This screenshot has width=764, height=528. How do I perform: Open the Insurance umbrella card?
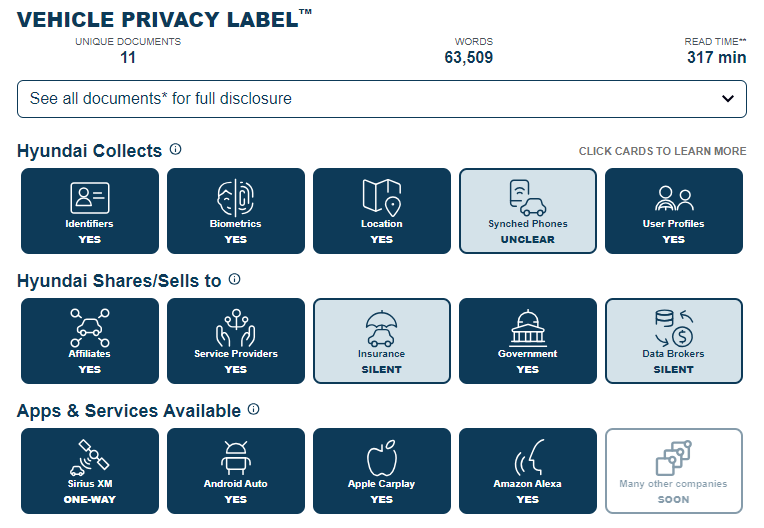[x=382, y=341]
